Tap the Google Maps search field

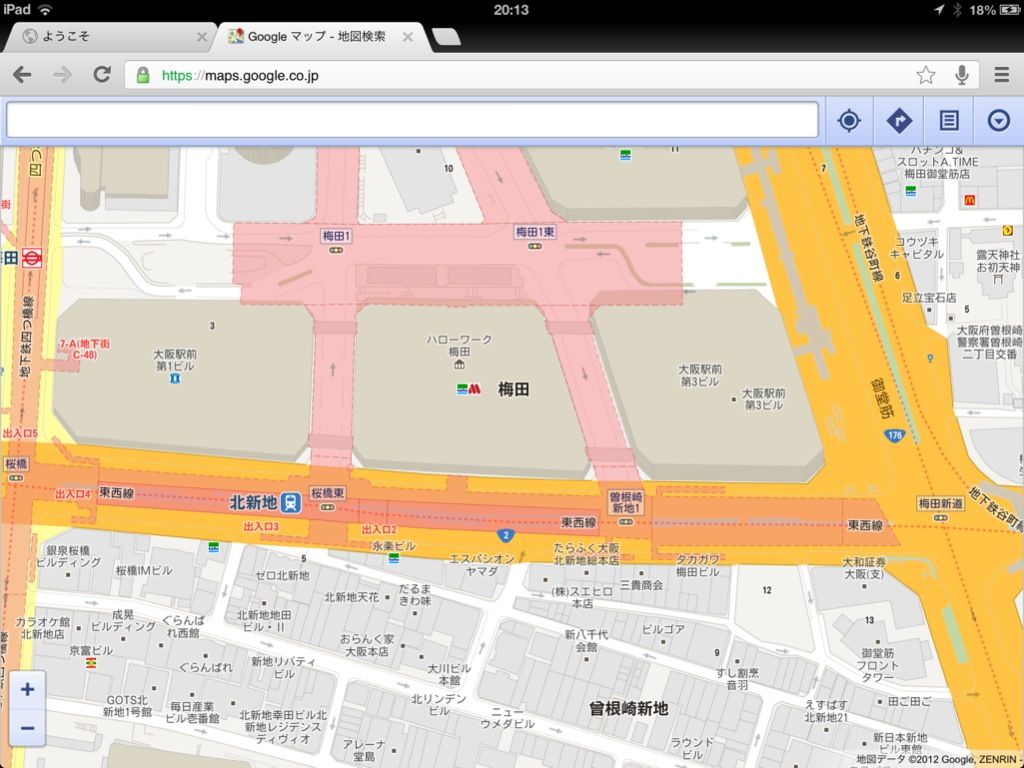(x=412, y=120)
